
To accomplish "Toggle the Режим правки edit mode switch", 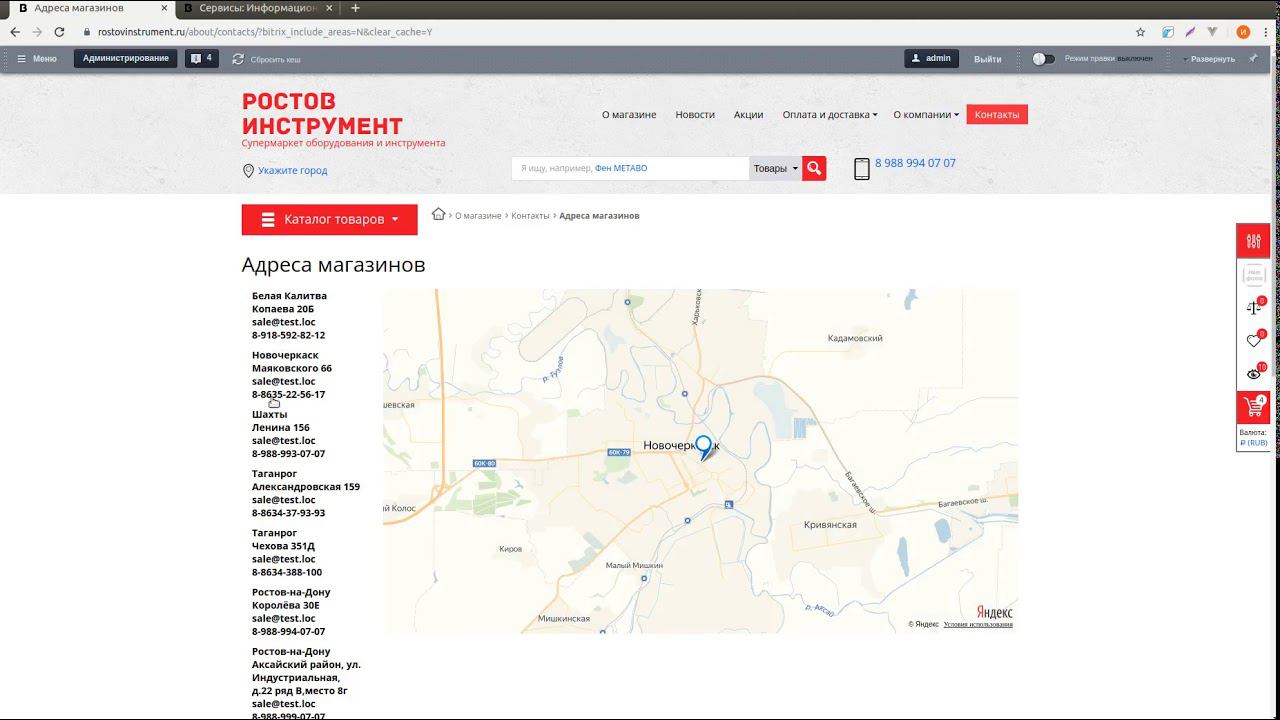I will click(1043, 59).
